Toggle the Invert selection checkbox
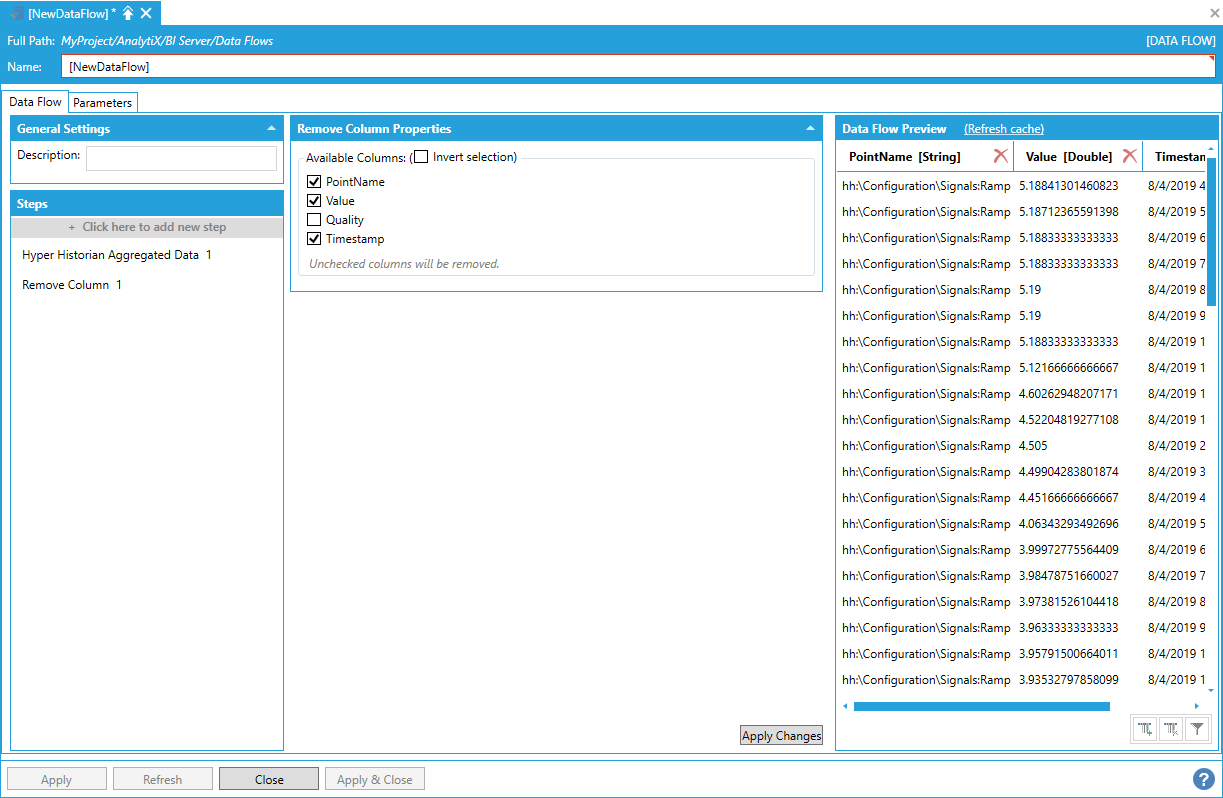This screenshot has width=1223, height=798. (421, 157)
